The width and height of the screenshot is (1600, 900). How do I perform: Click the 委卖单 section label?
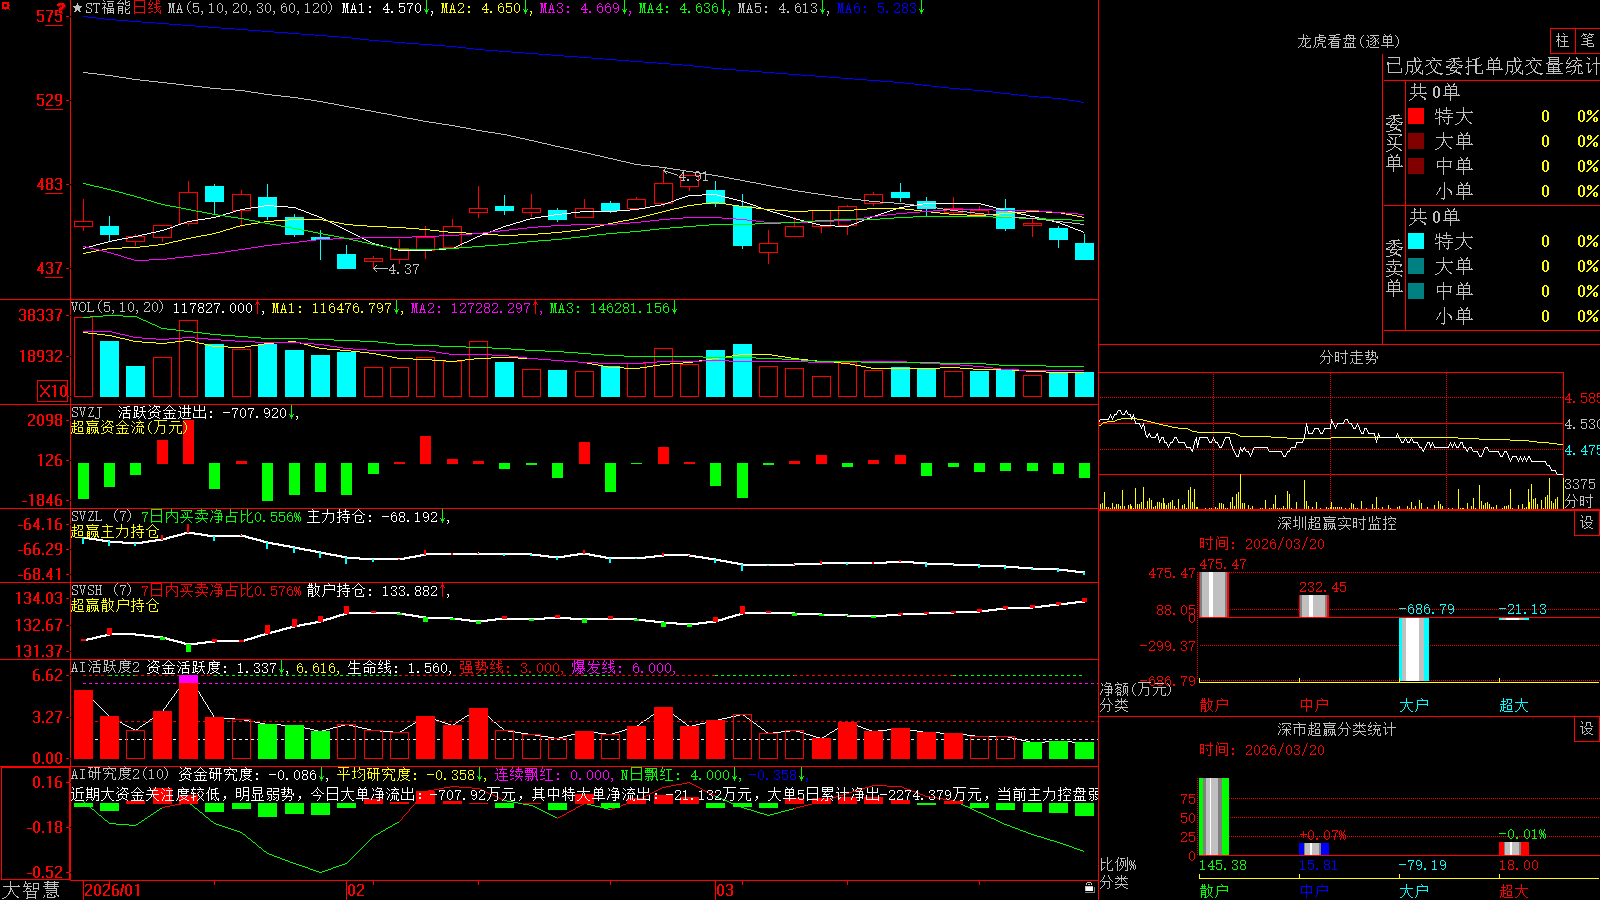(x=1394, y=267)
